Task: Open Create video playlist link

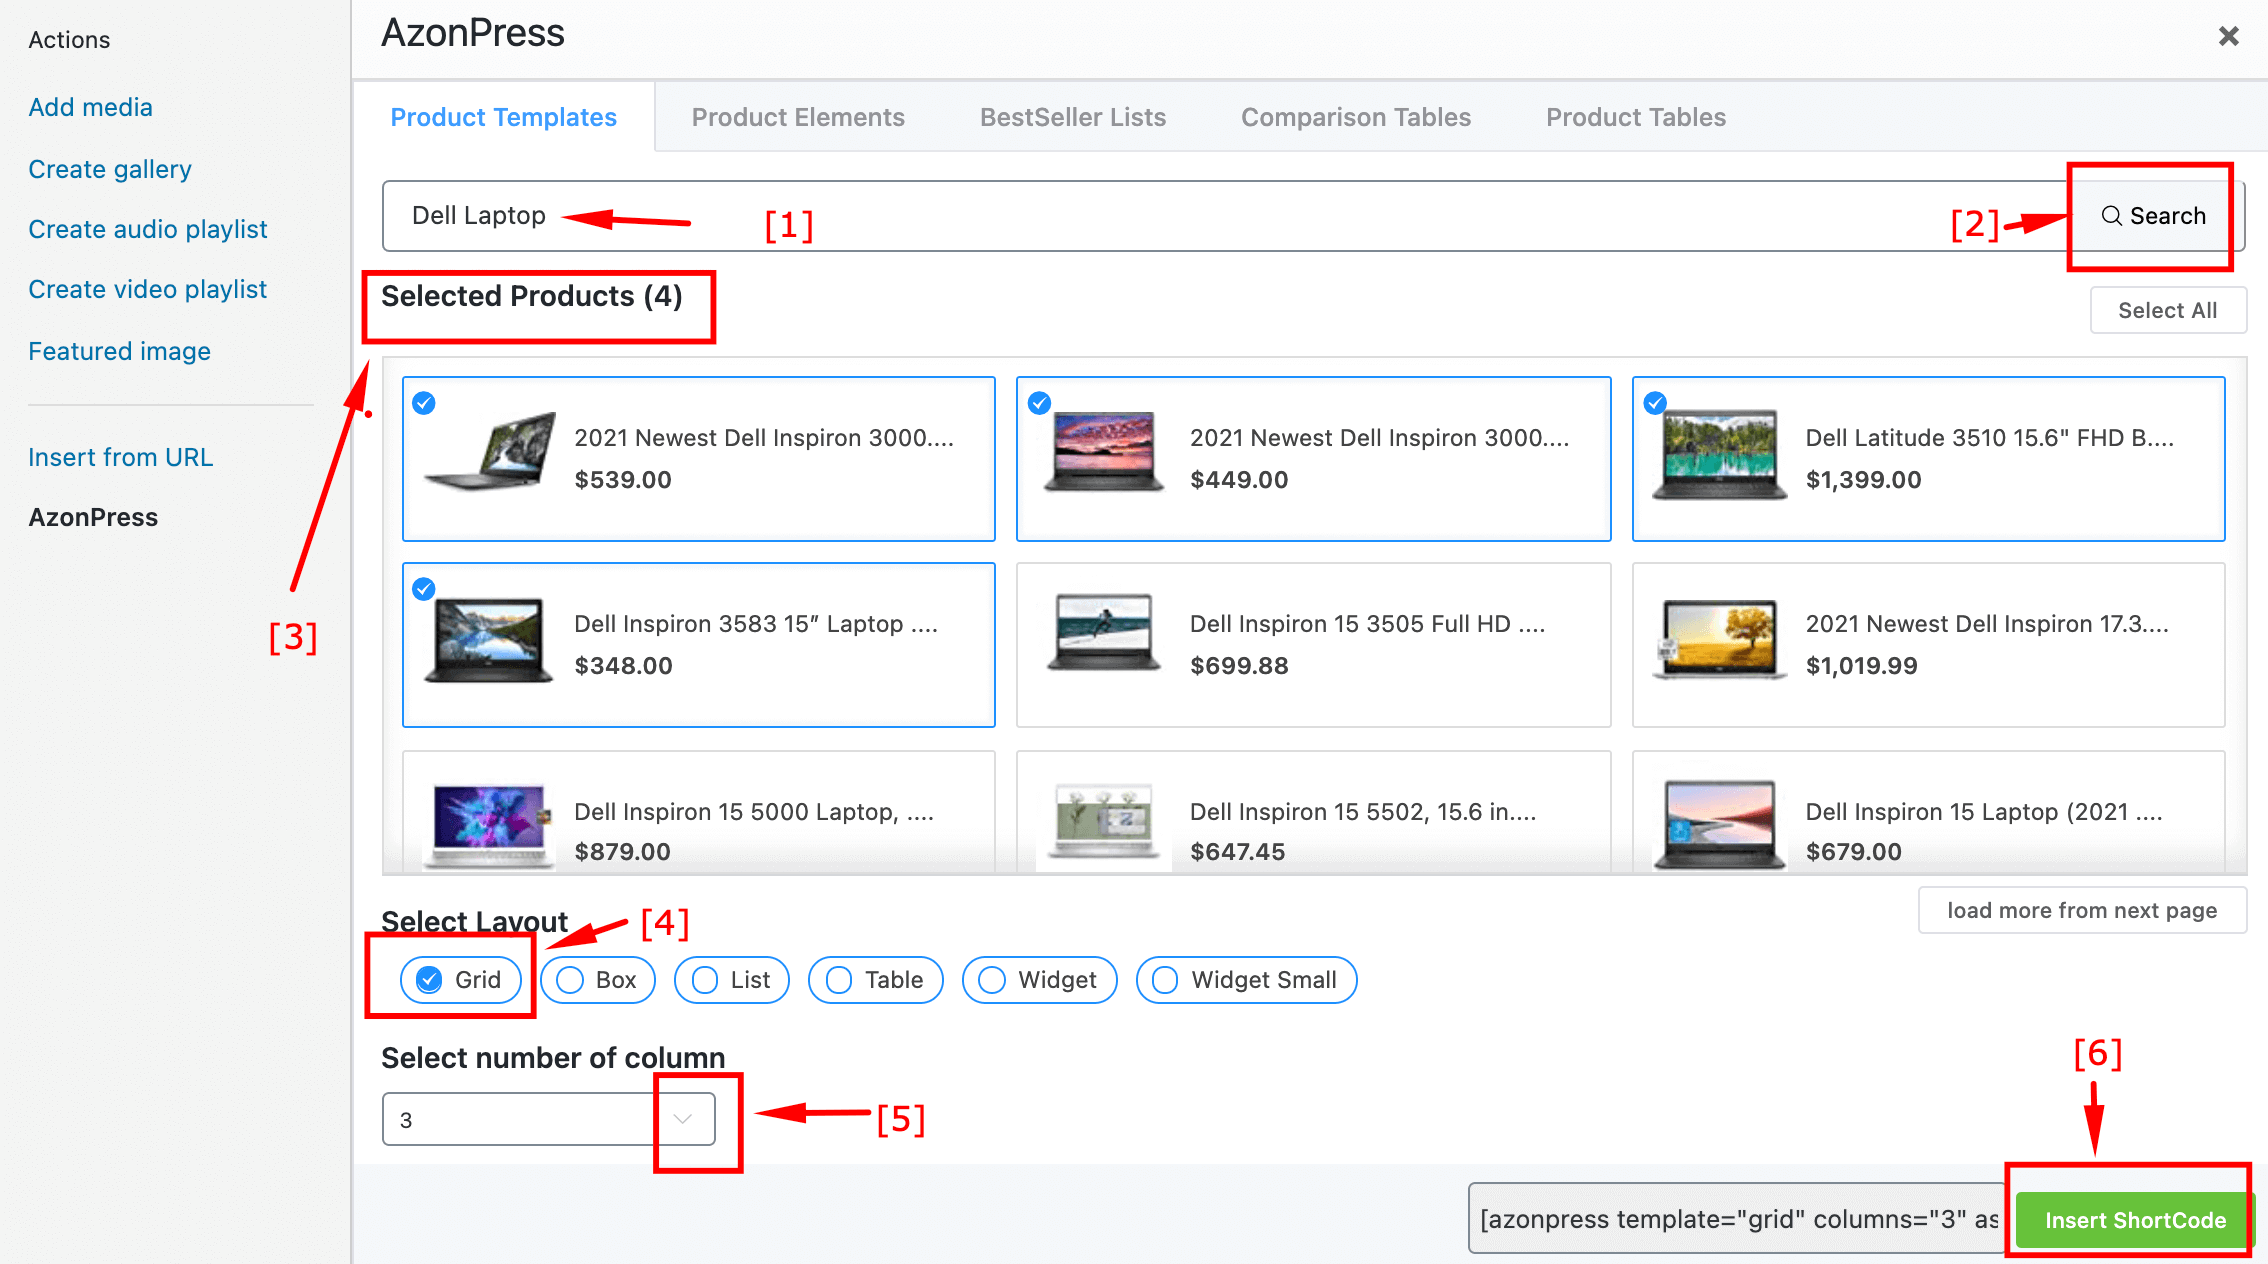Action: pyautogui.click(x=148, y=289)
